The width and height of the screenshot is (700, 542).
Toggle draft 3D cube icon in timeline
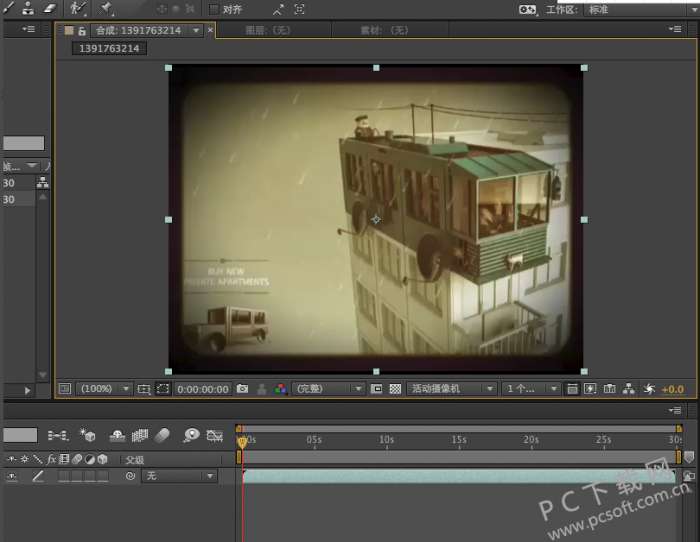point(88,436)
